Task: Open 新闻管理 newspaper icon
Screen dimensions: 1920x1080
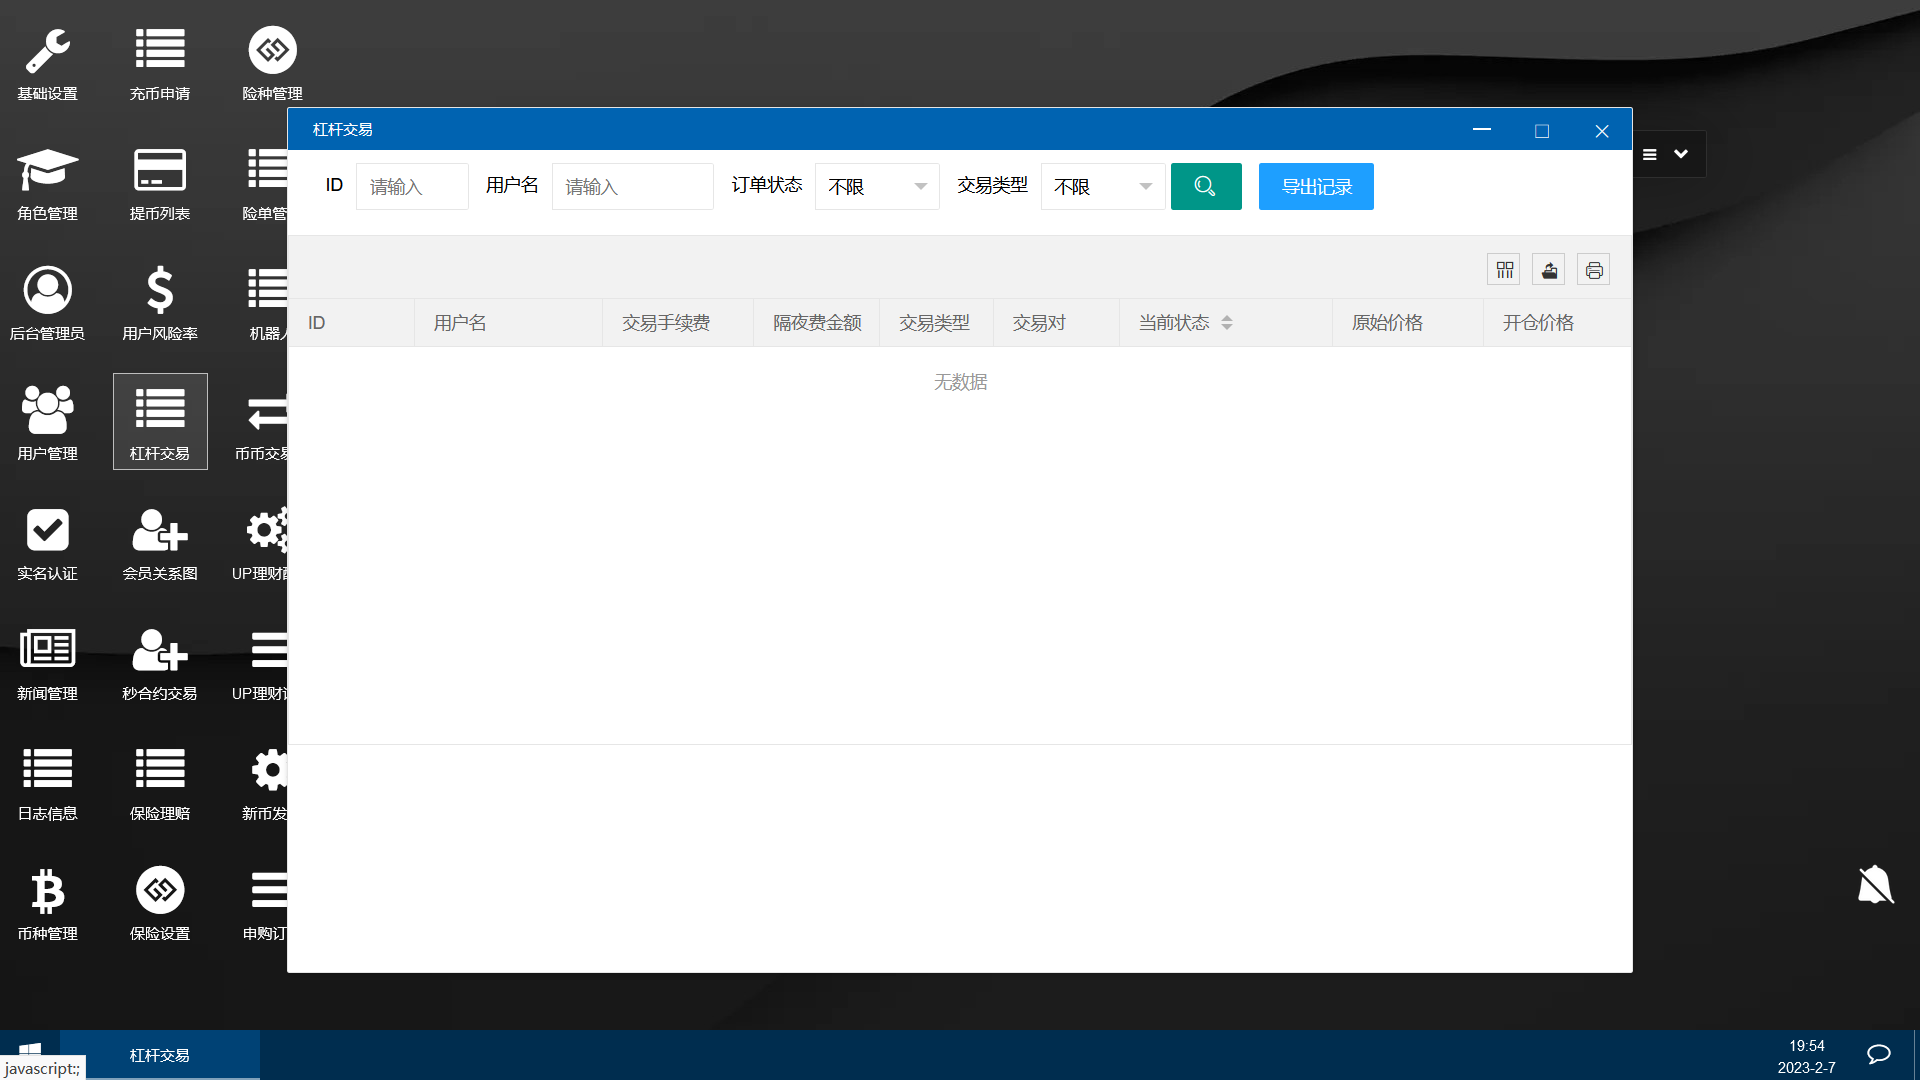Action: [x=47, y=651]
